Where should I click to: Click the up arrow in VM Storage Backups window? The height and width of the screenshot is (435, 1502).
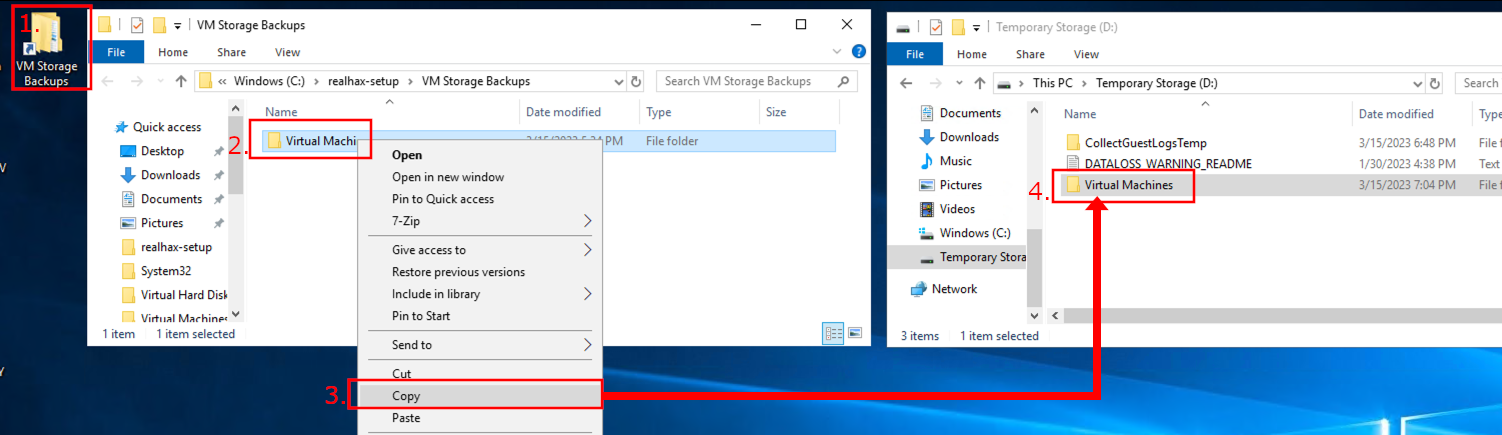coord(181,81)
